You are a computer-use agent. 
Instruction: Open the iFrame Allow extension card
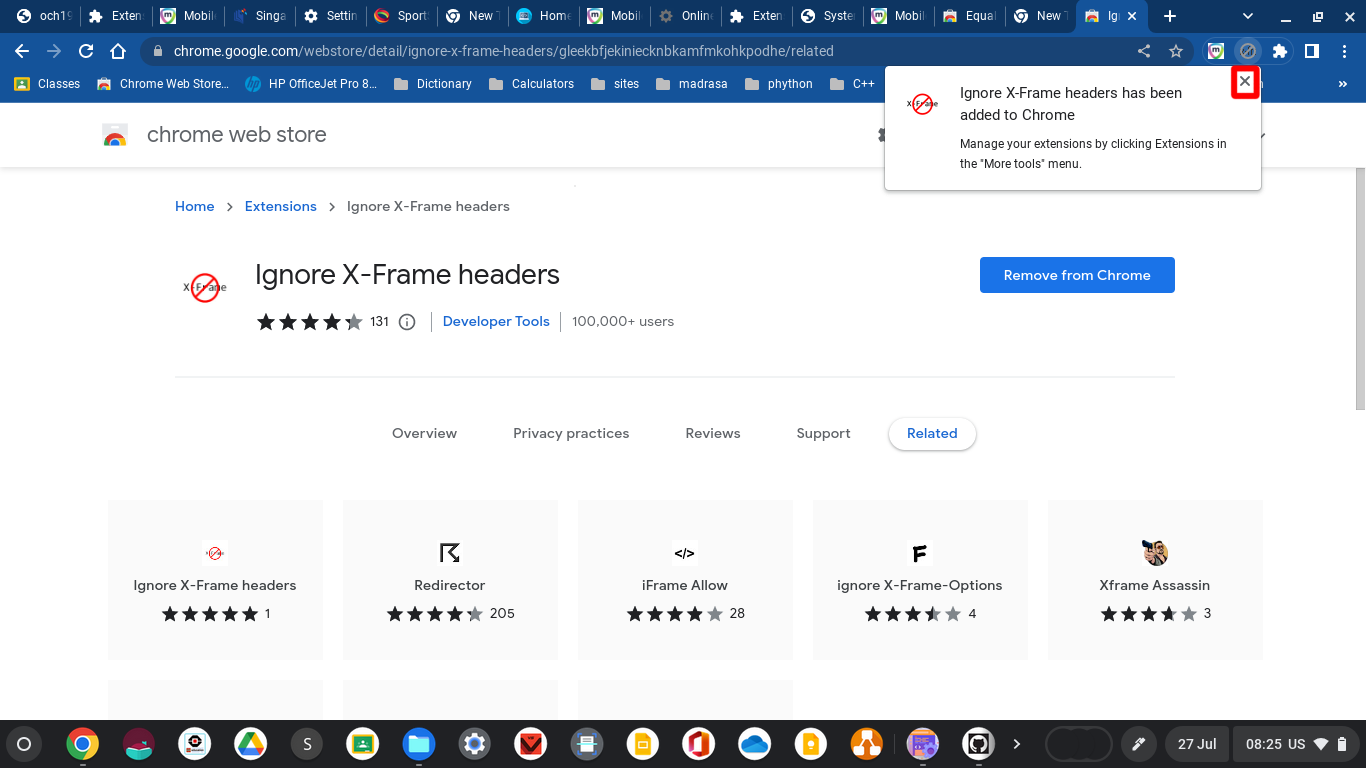click(x=685, y=580)
